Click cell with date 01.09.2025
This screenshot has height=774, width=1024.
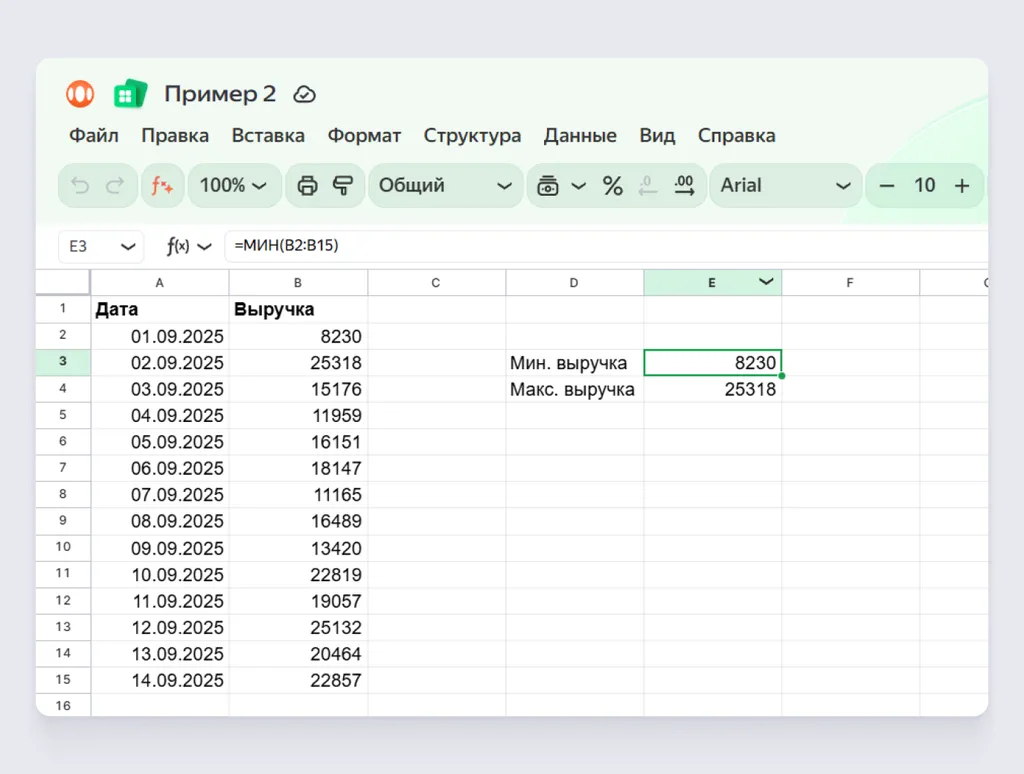[x=160, y=336]
